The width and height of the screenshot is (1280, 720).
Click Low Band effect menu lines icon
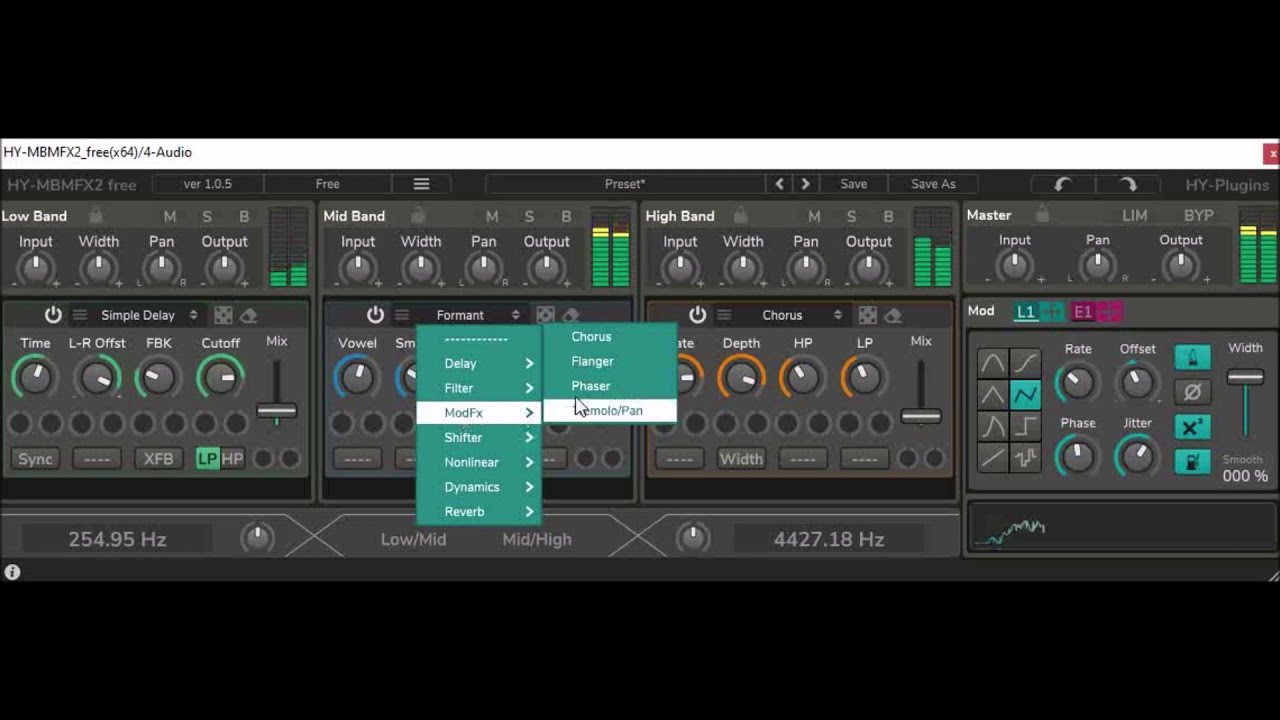(x=79, y=315)
